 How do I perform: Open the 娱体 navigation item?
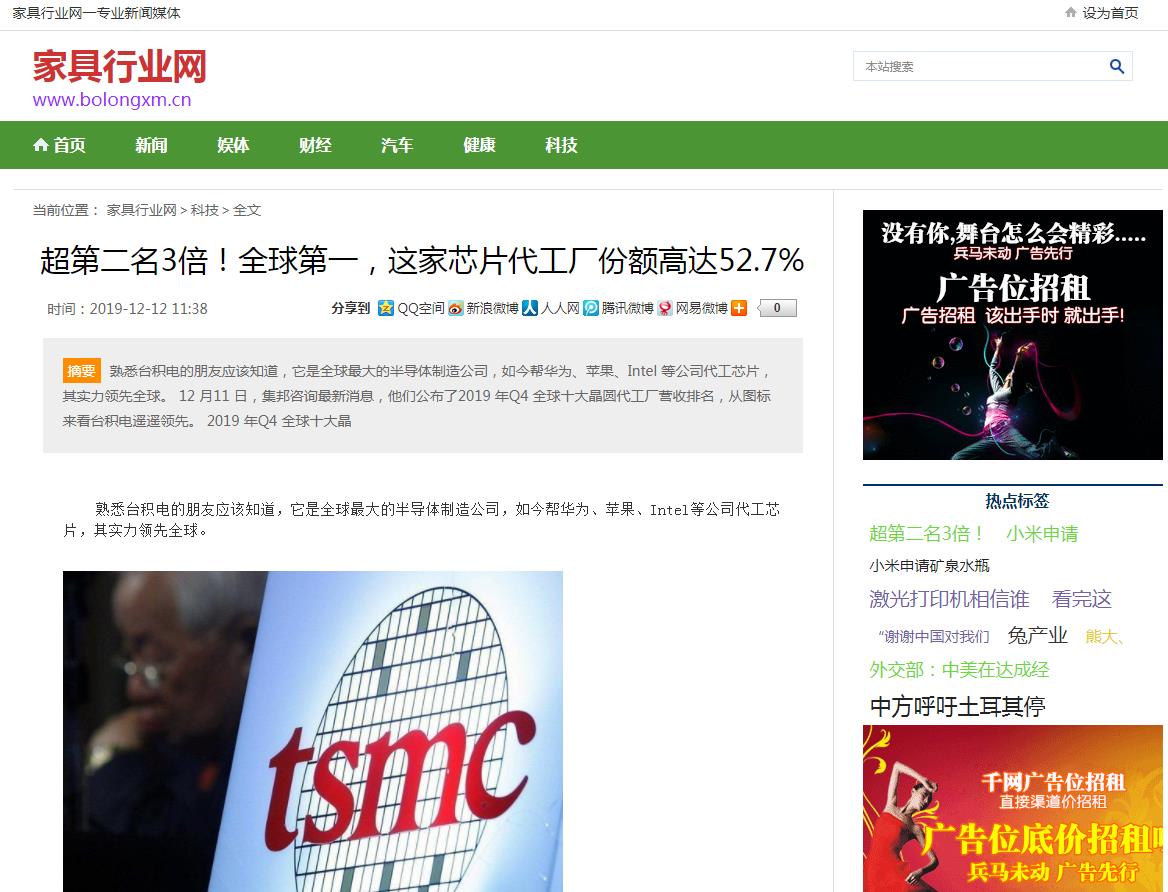(233, 145)
